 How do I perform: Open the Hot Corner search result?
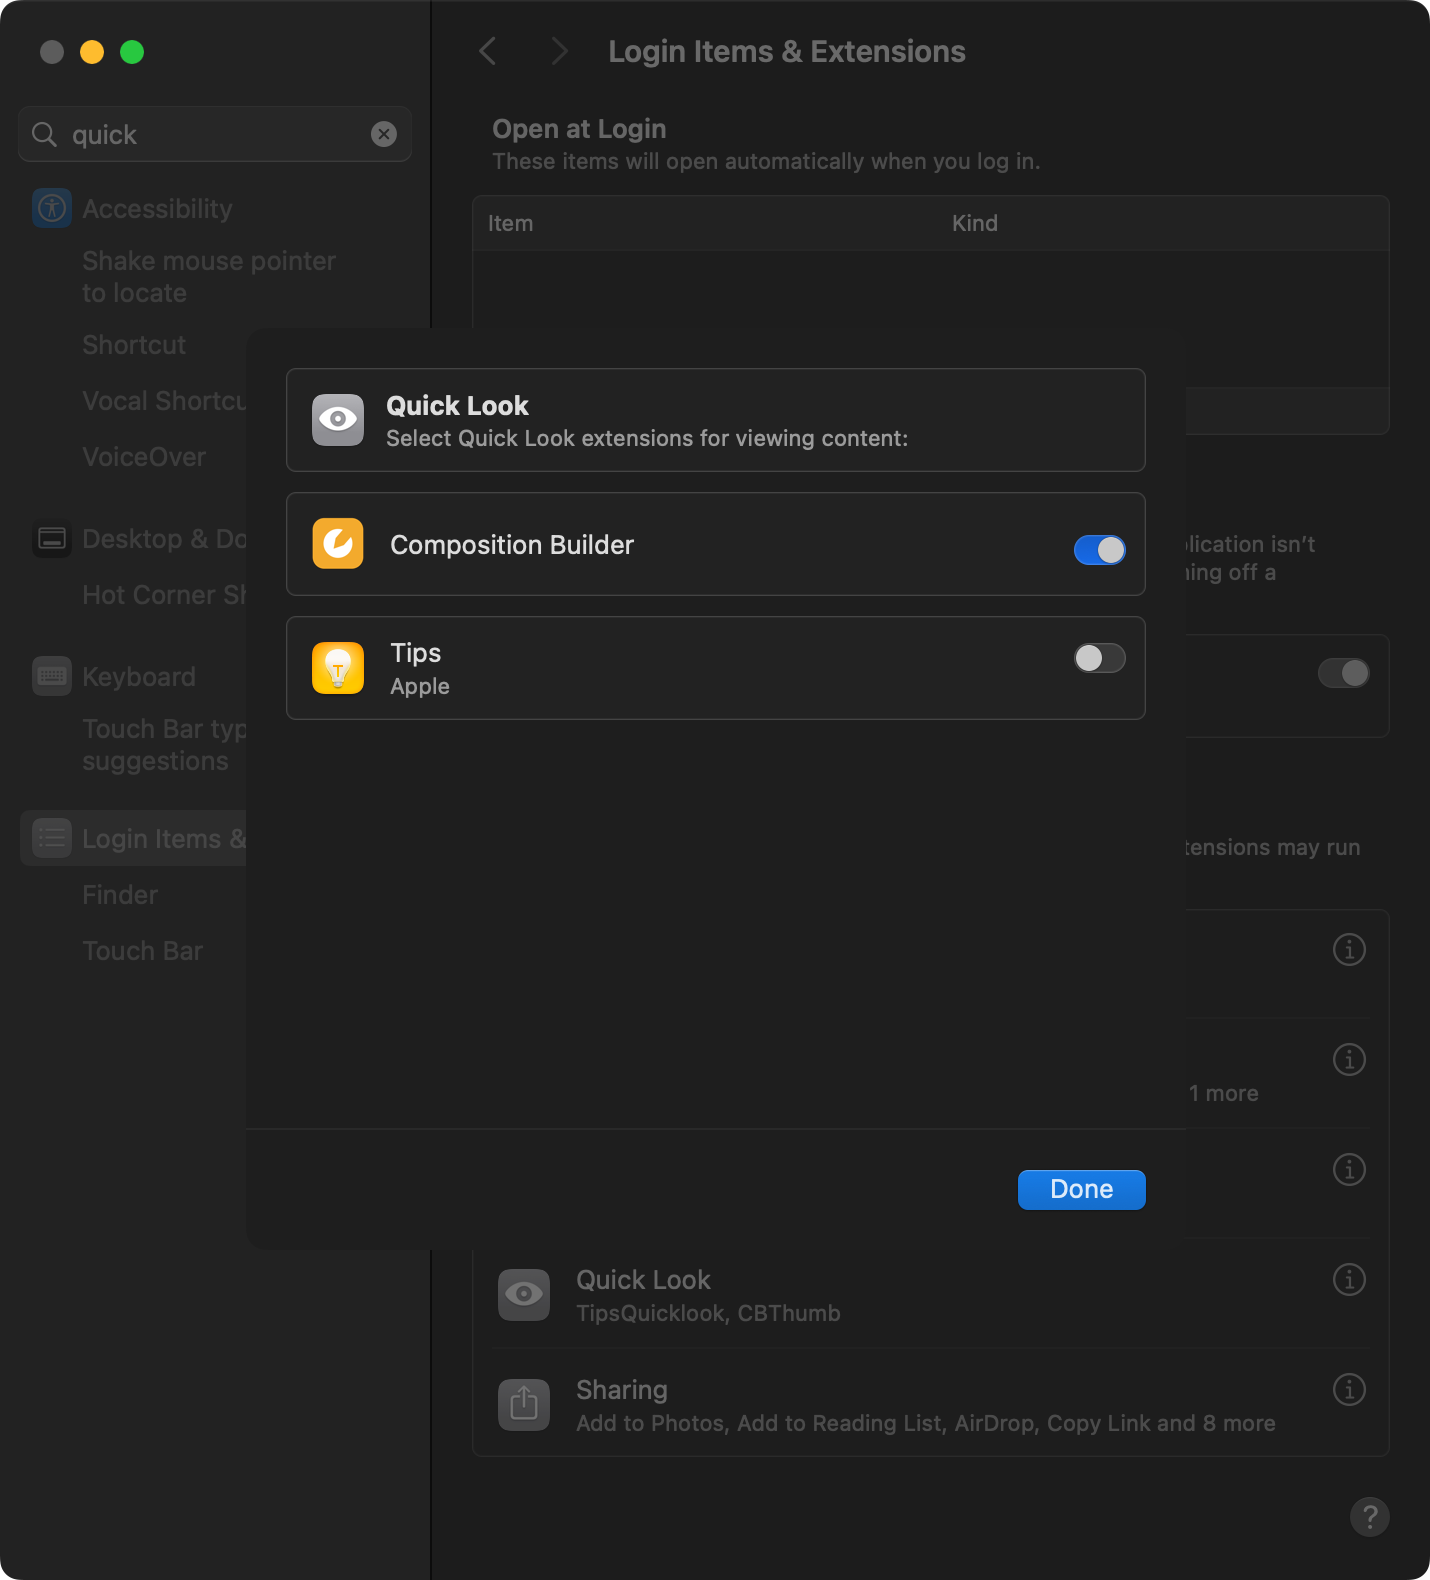(164, 595)
